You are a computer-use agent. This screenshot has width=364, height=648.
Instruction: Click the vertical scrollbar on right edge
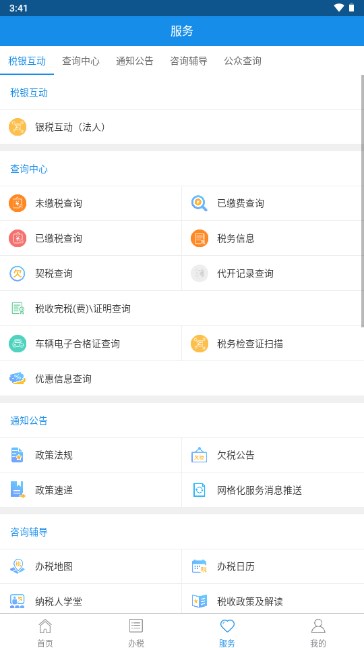pos(362,200)
